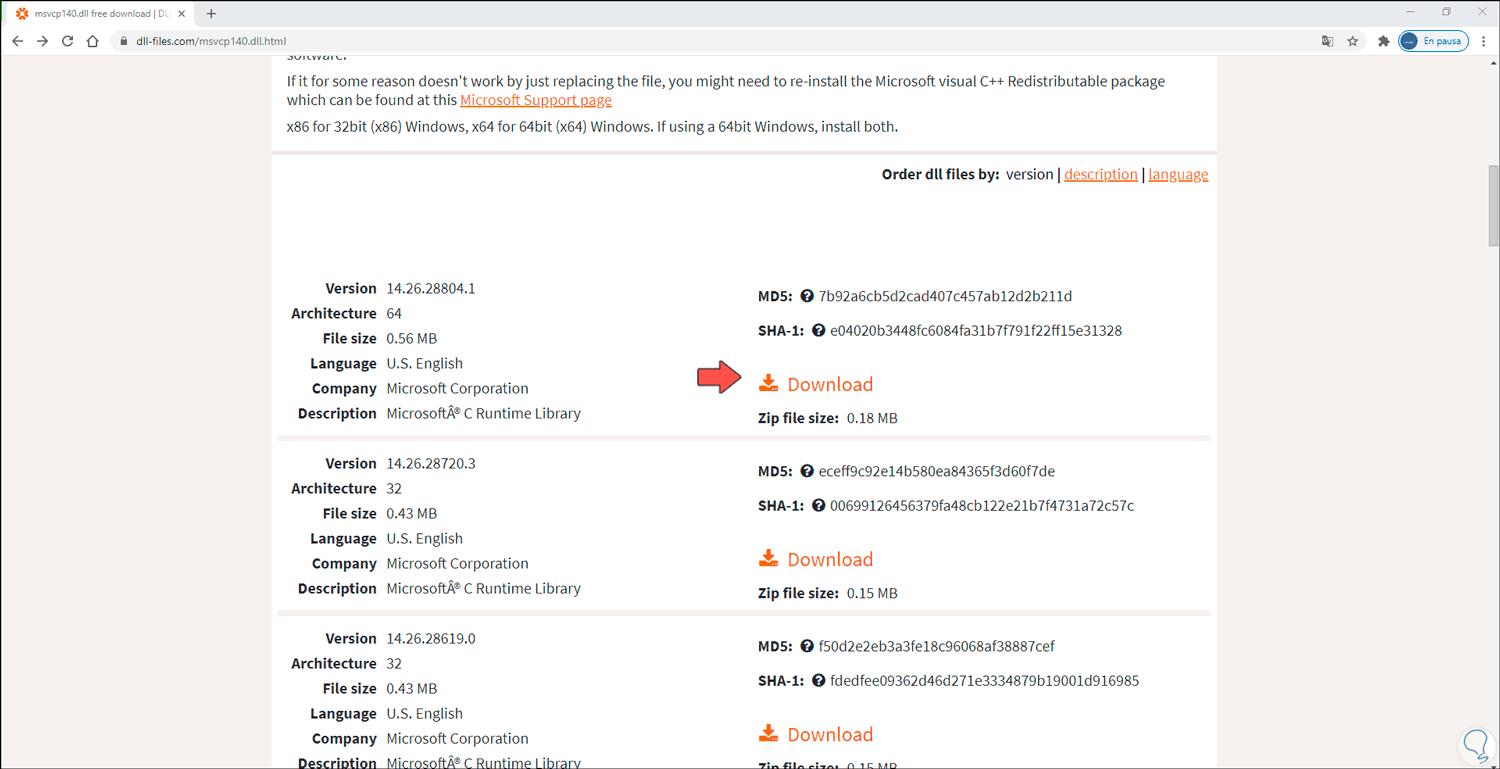Click version number 14.26.28804.1

[x=431, y=288]
